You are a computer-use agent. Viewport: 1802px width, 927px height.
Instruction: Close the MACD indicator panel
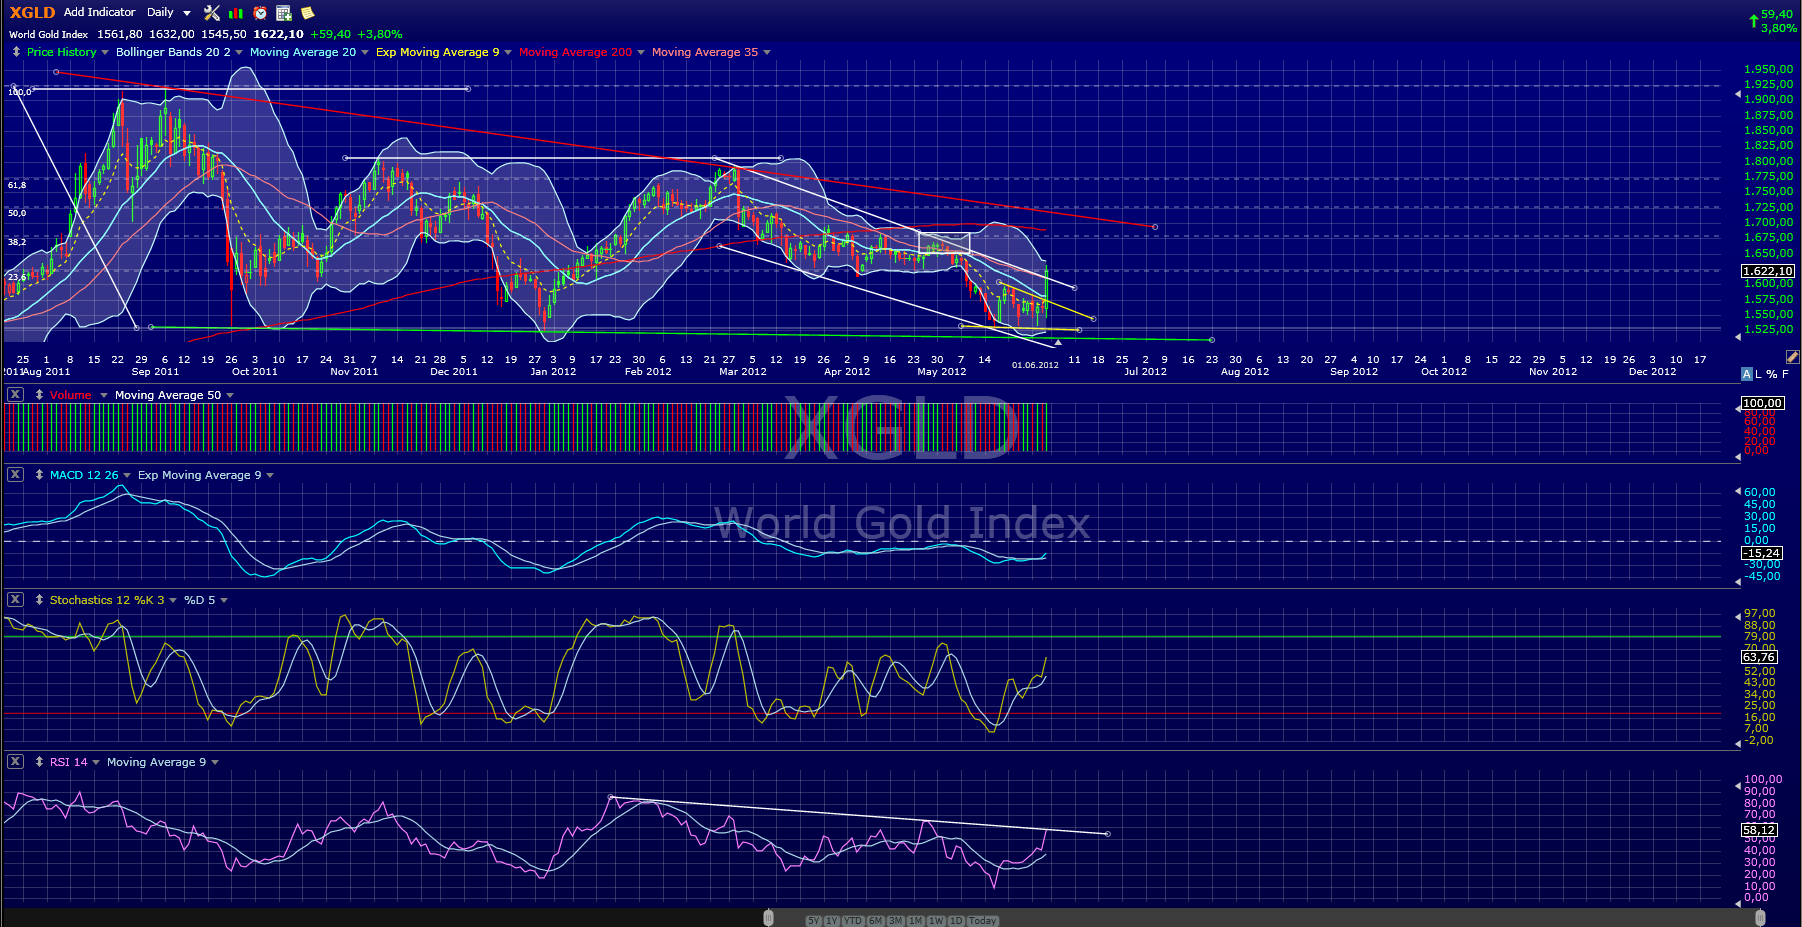[15, 475]
